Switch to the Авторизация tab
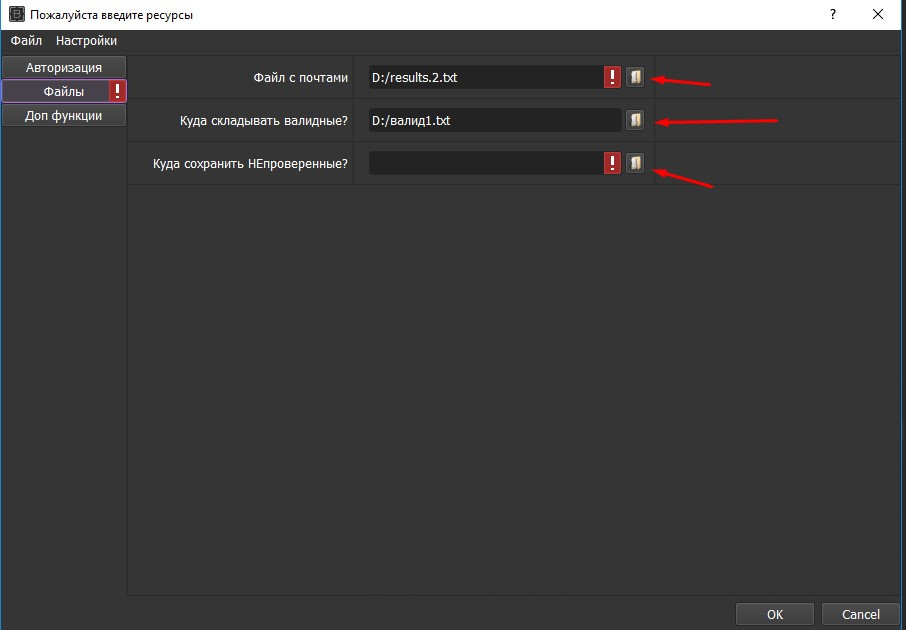 click(x=64, y=67)
